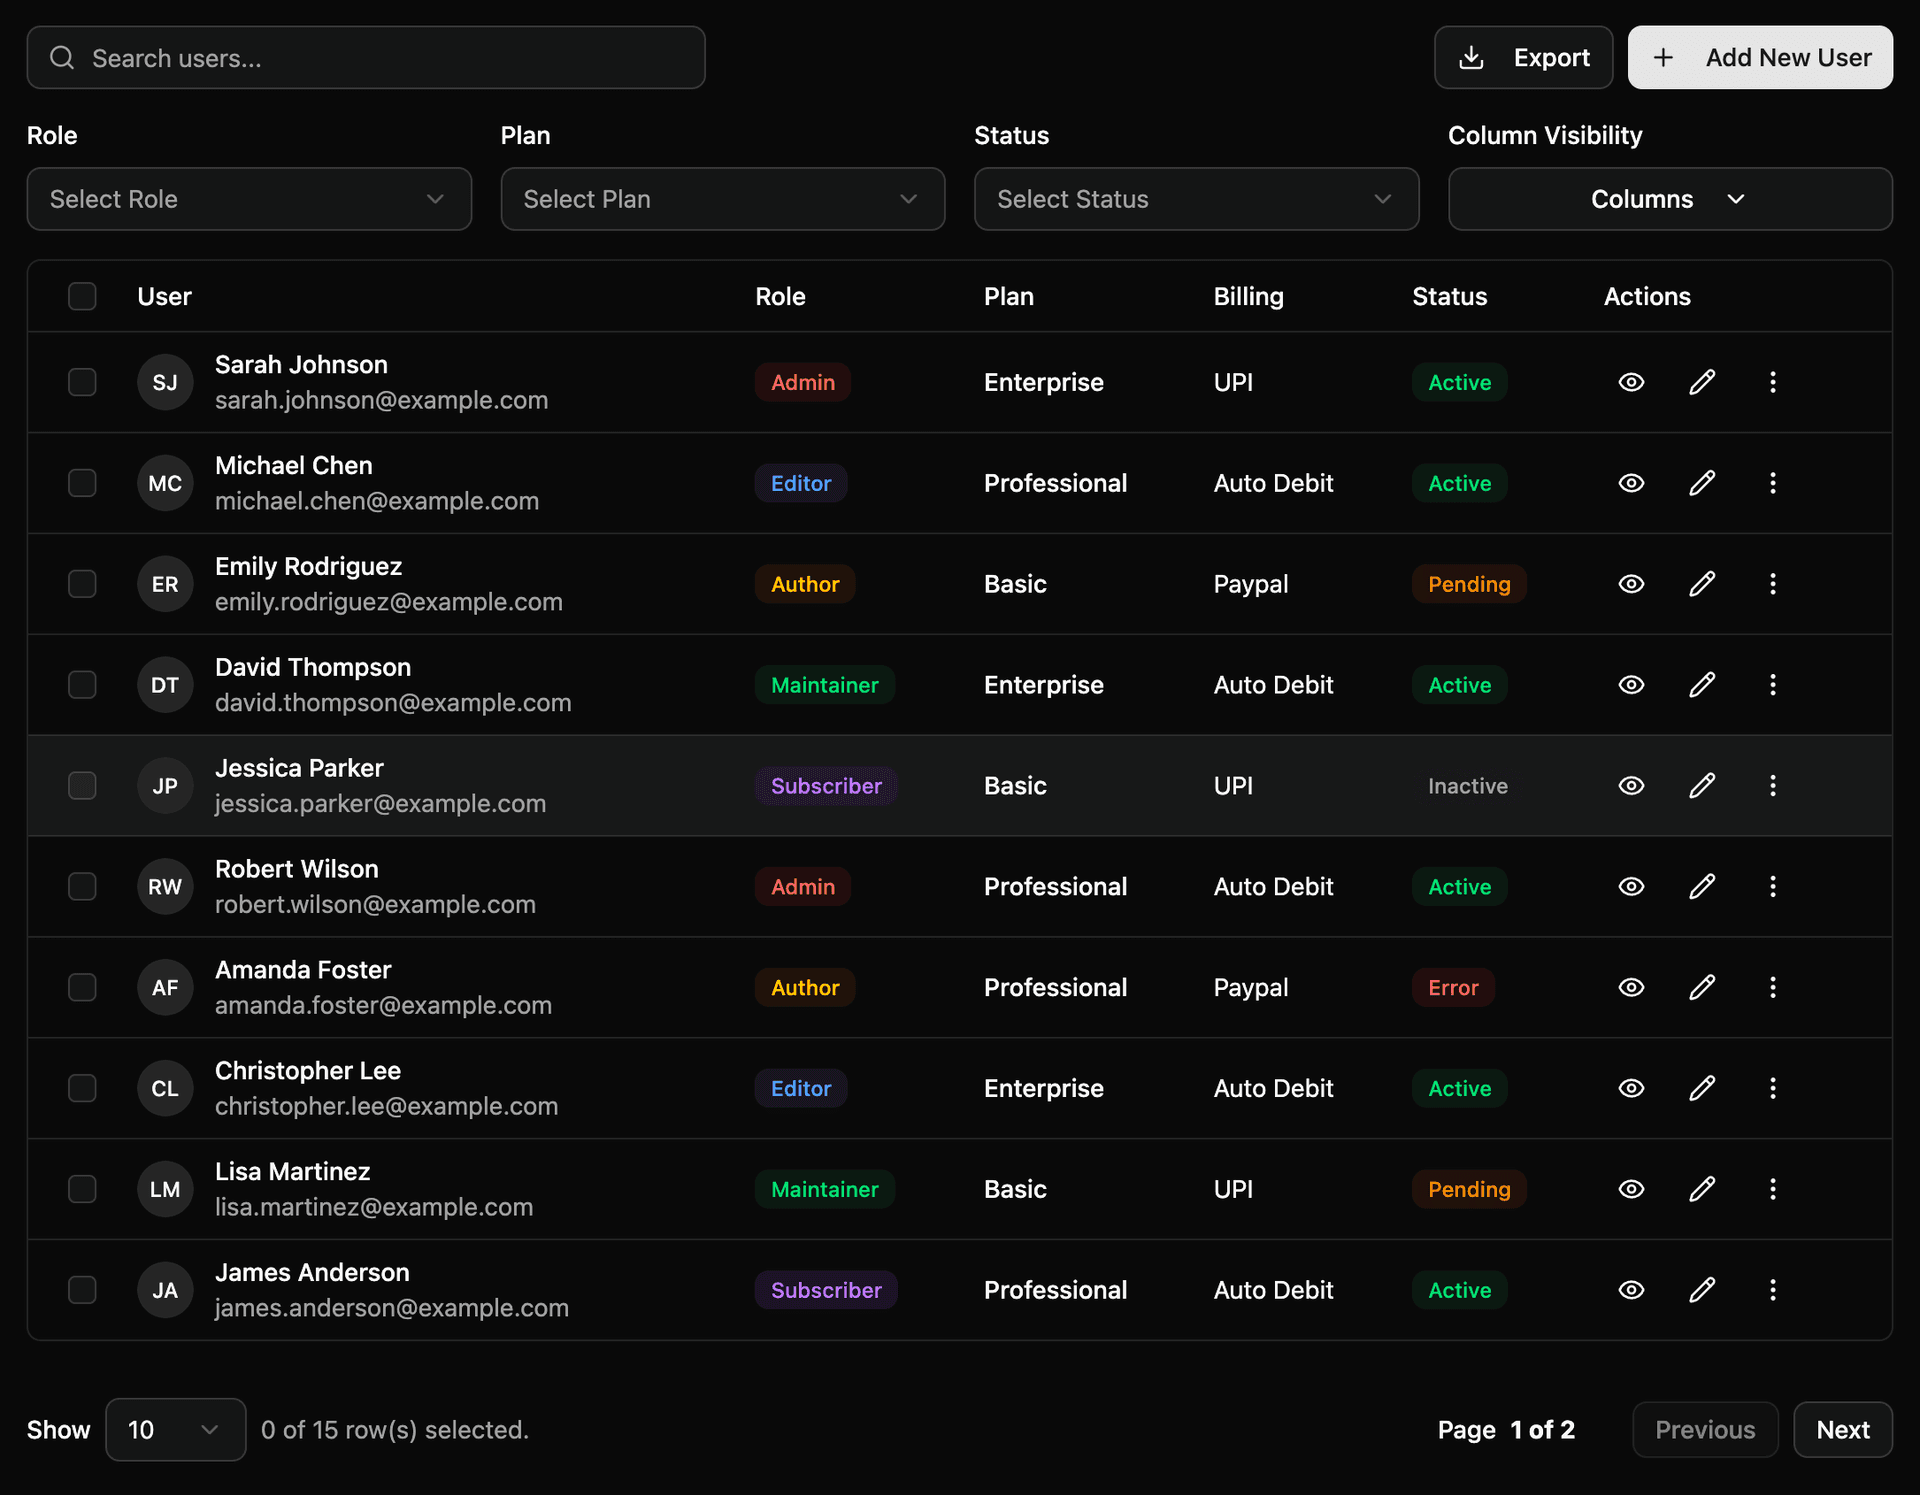Click the Export button
This screenshot has height=1495, width=1920.
[1523, 57]
